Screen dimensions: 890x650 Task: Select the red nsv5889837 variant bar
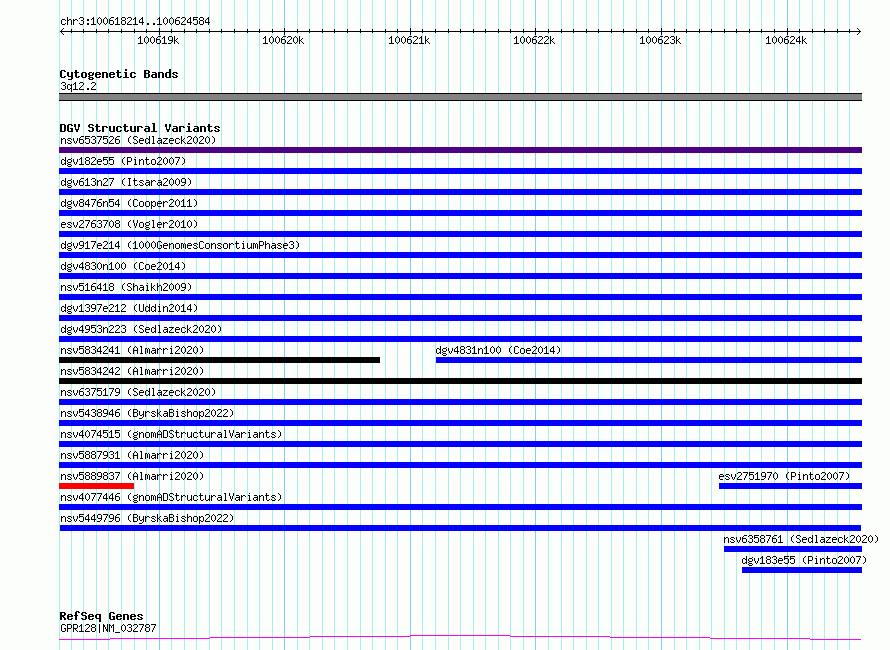click(96, 486)
